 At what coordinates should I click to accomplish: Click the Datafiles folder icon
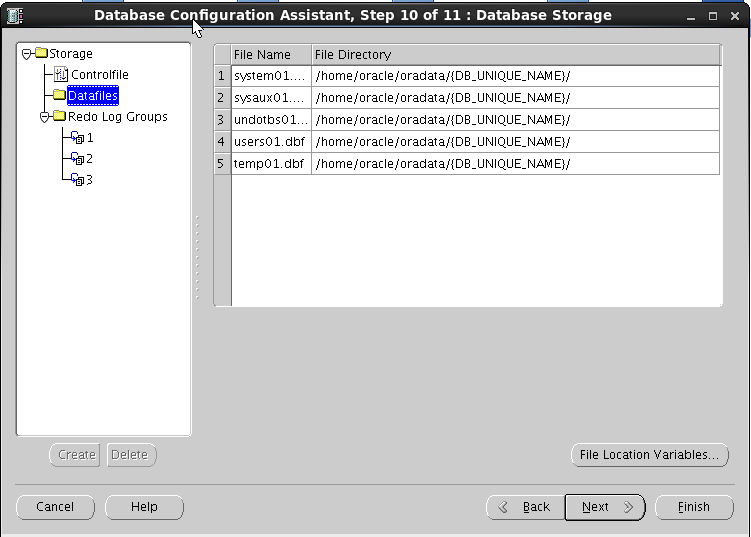pos(59,94)
